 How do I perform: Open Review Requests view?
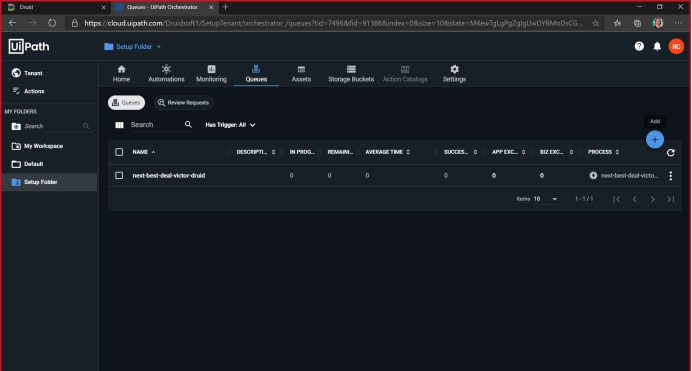click(x=184, y=102)
